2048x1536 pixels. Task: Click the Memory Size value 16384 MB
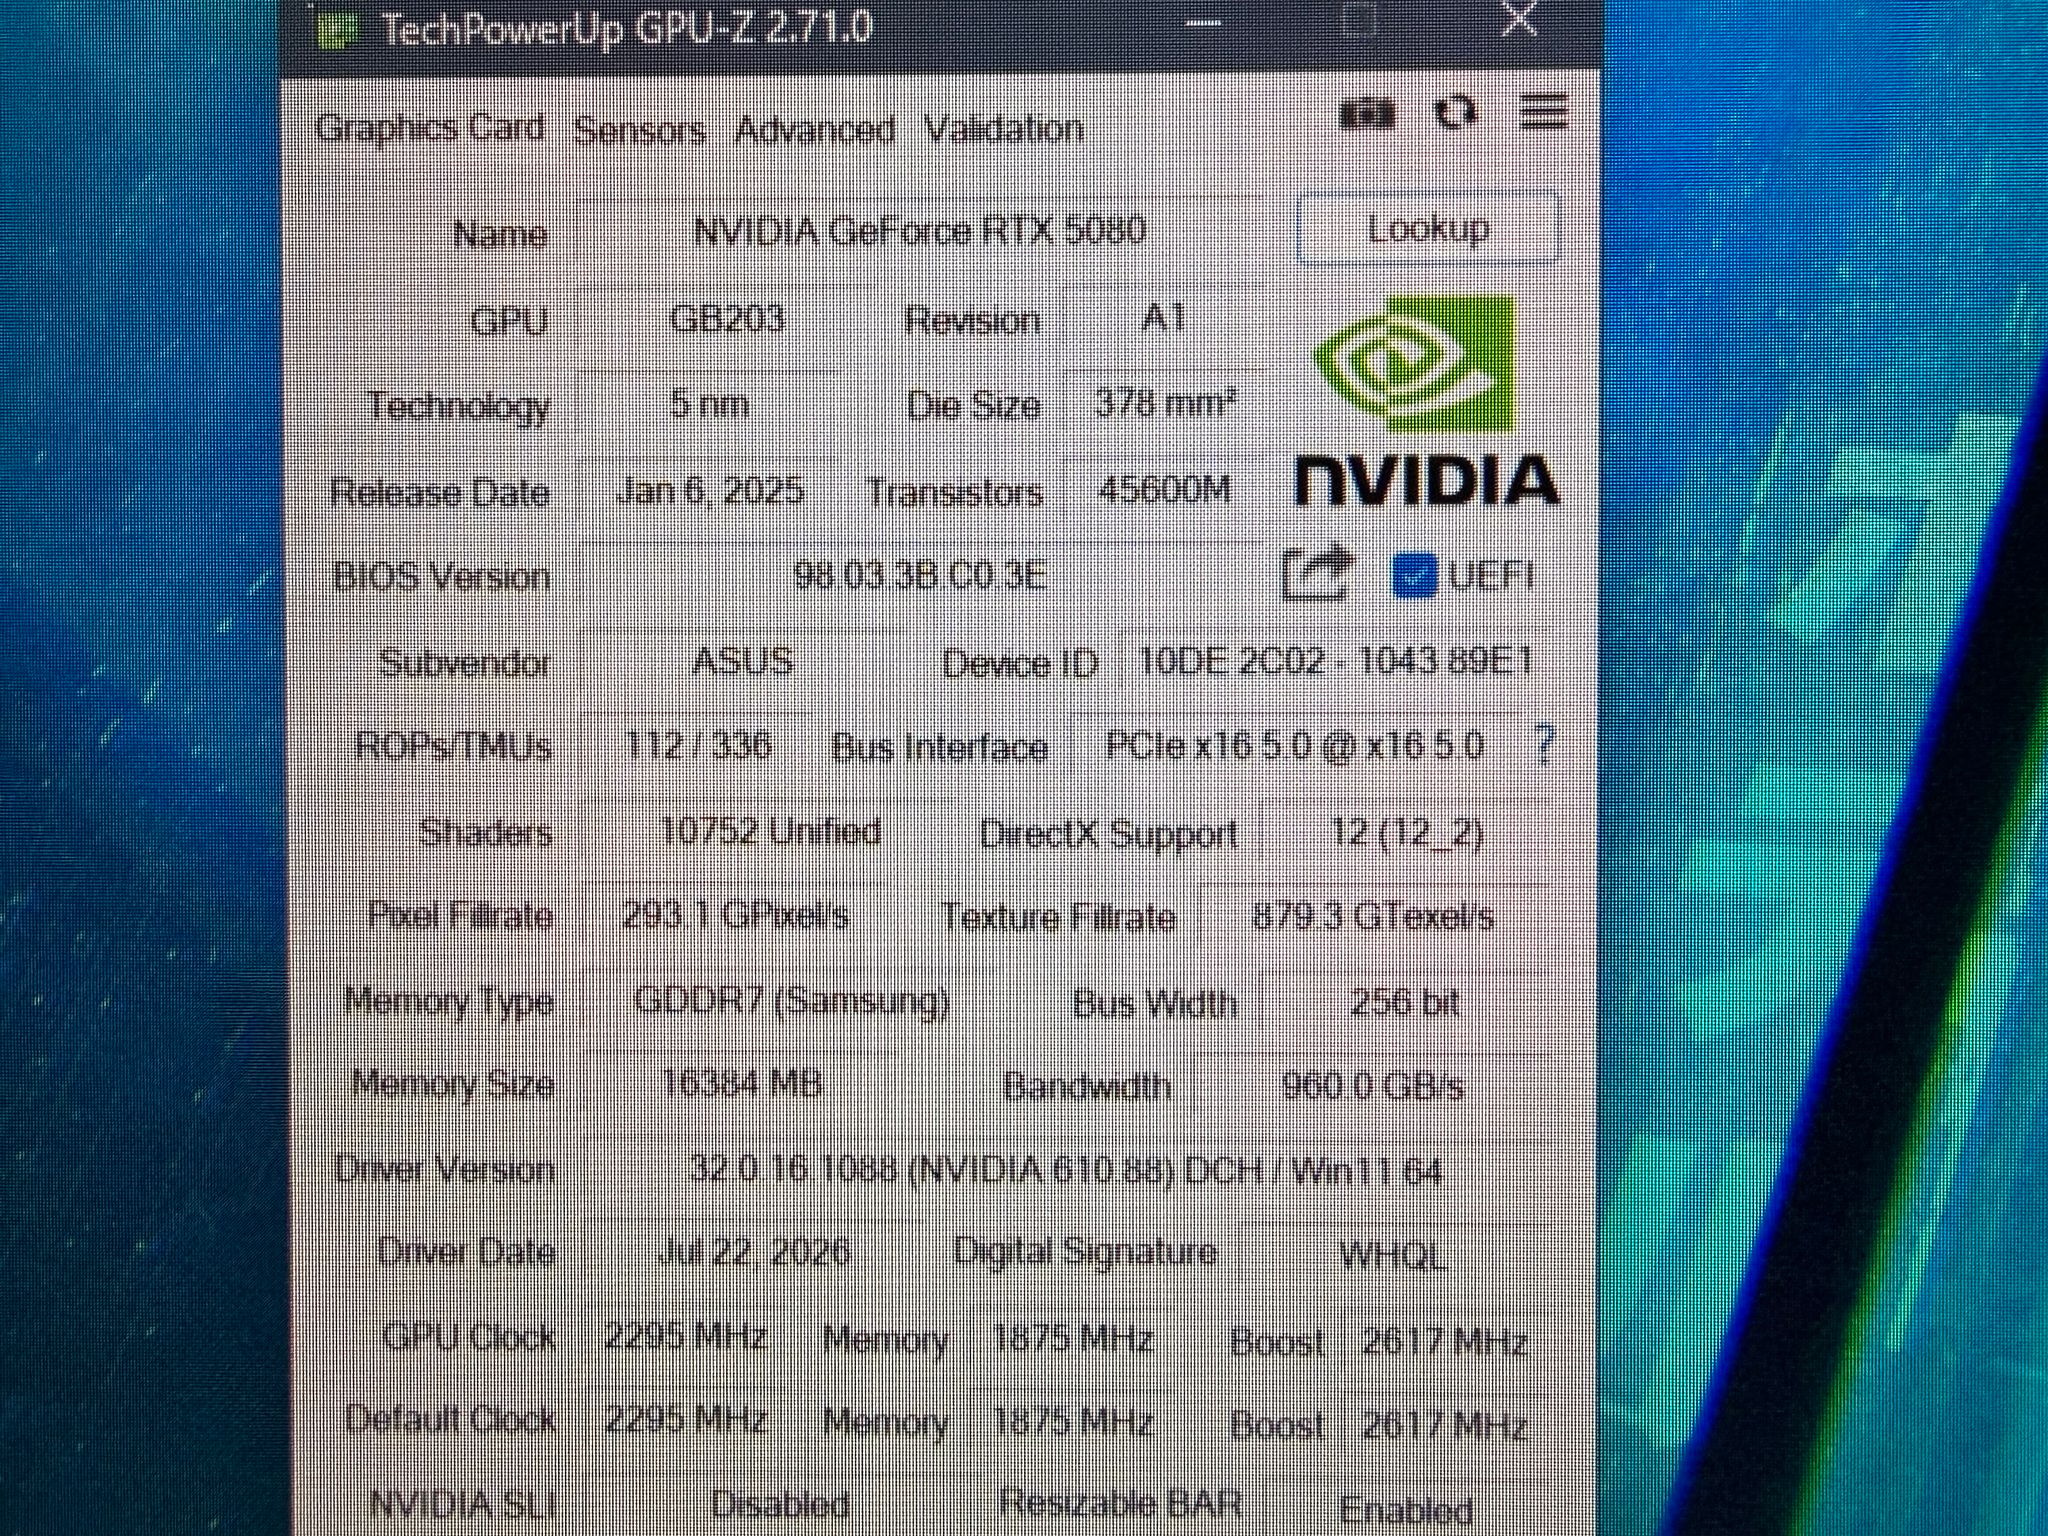[x=742, y=1084]
